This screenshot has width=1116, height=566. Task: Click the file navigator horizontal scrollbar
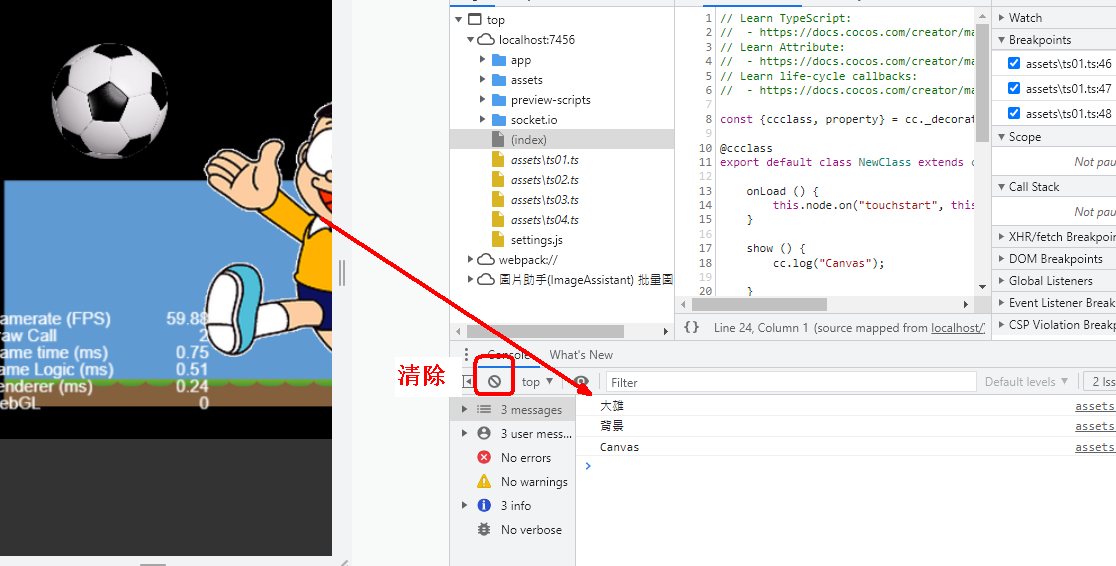click(545, 332)
